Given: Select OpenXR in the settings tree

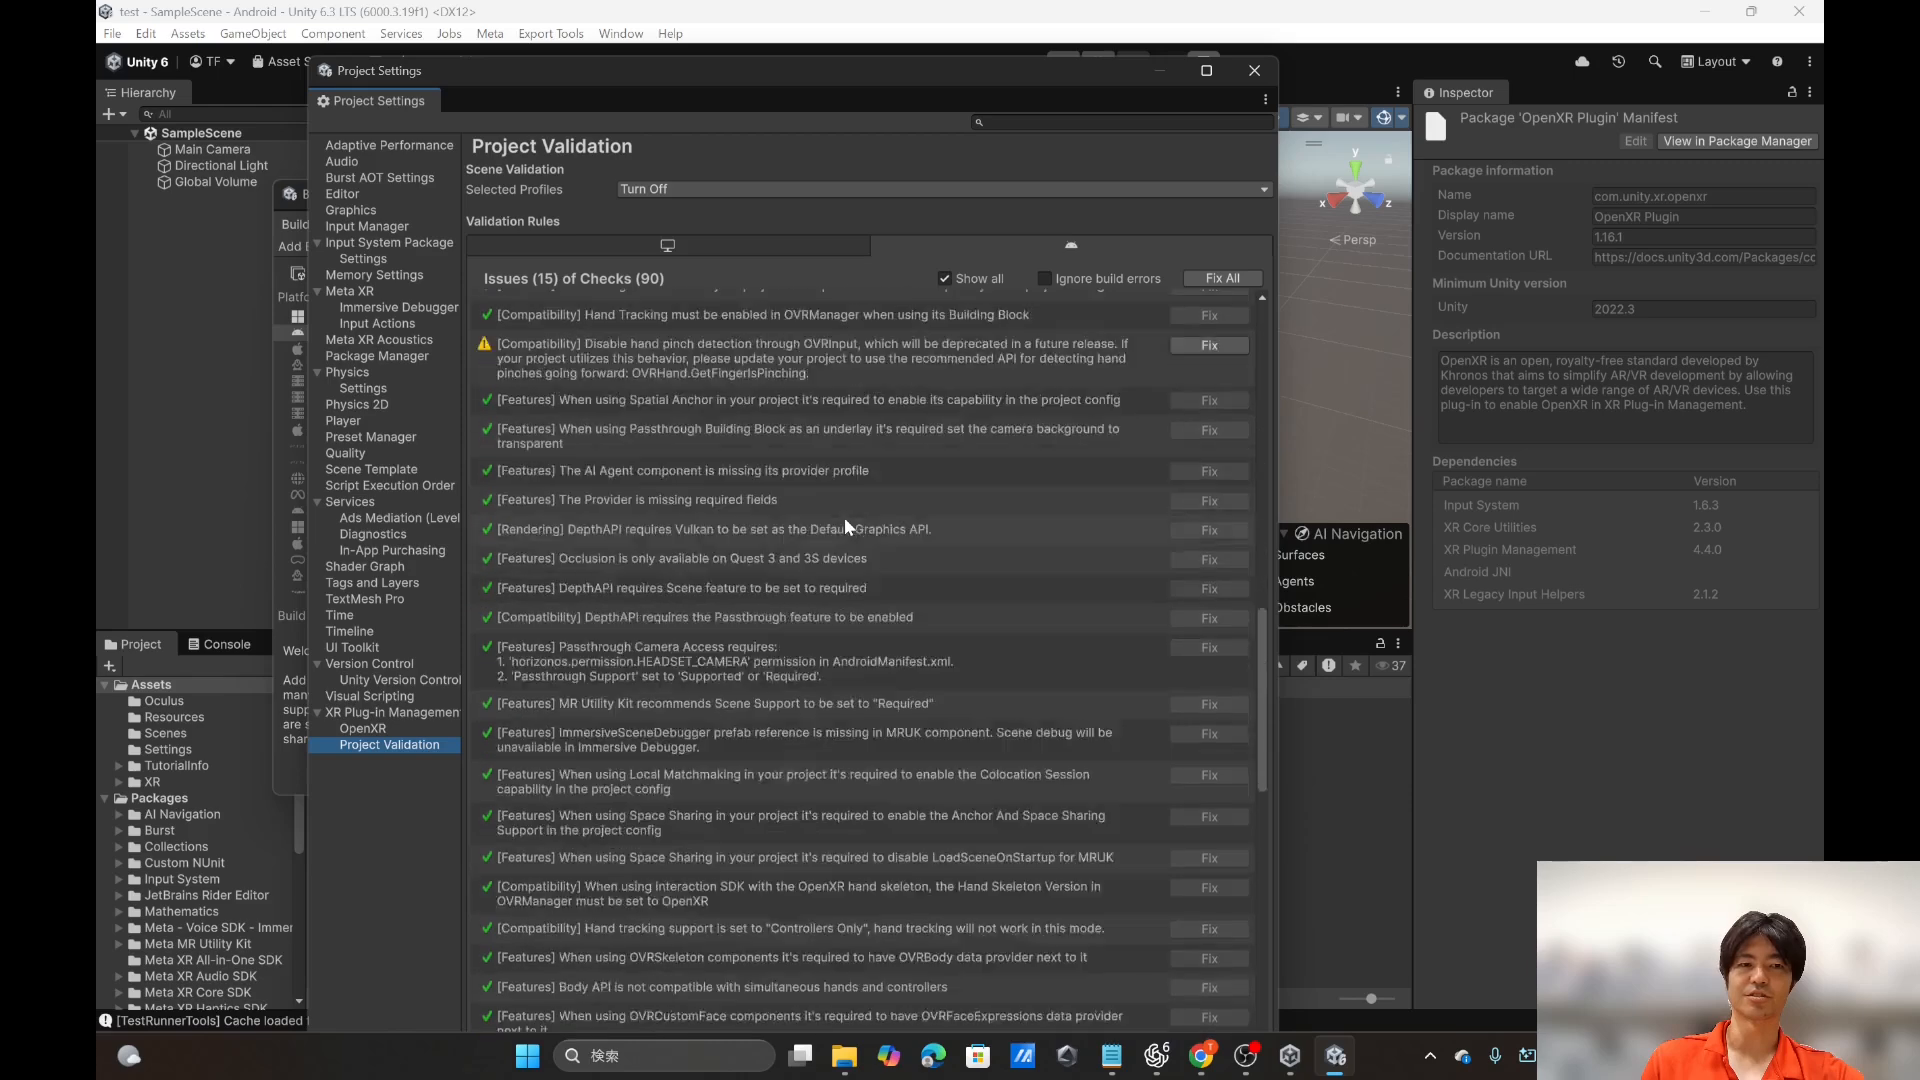Looking at the screenshot, I should coord(362,728).
